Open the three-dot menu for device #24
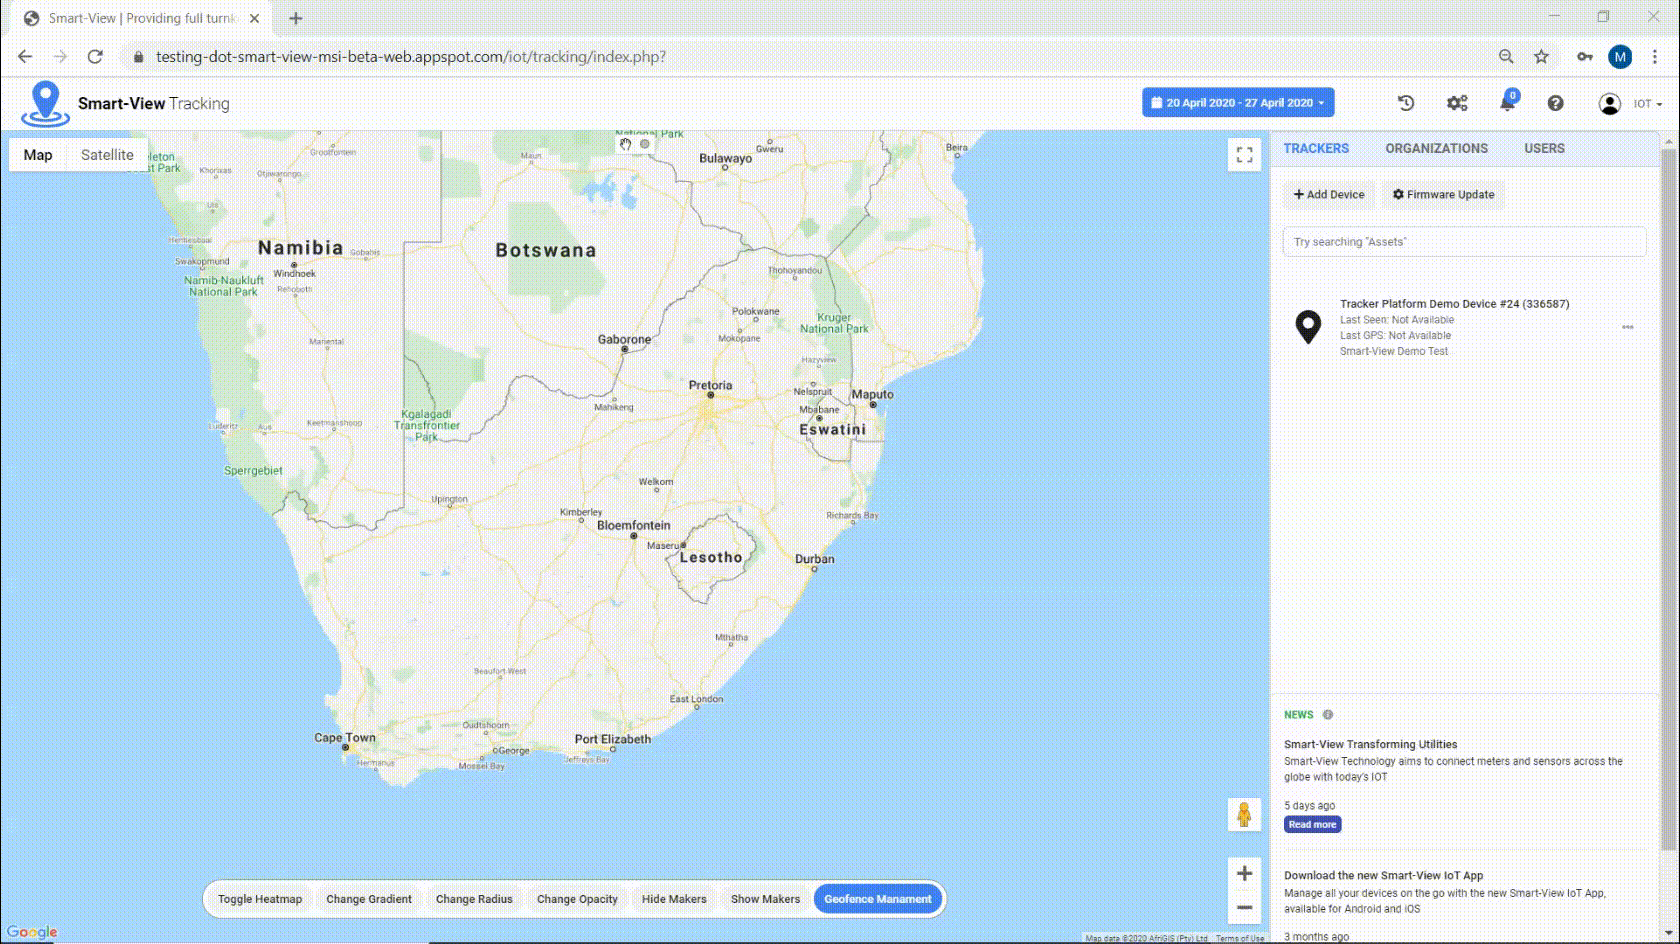 [1627, 327]
